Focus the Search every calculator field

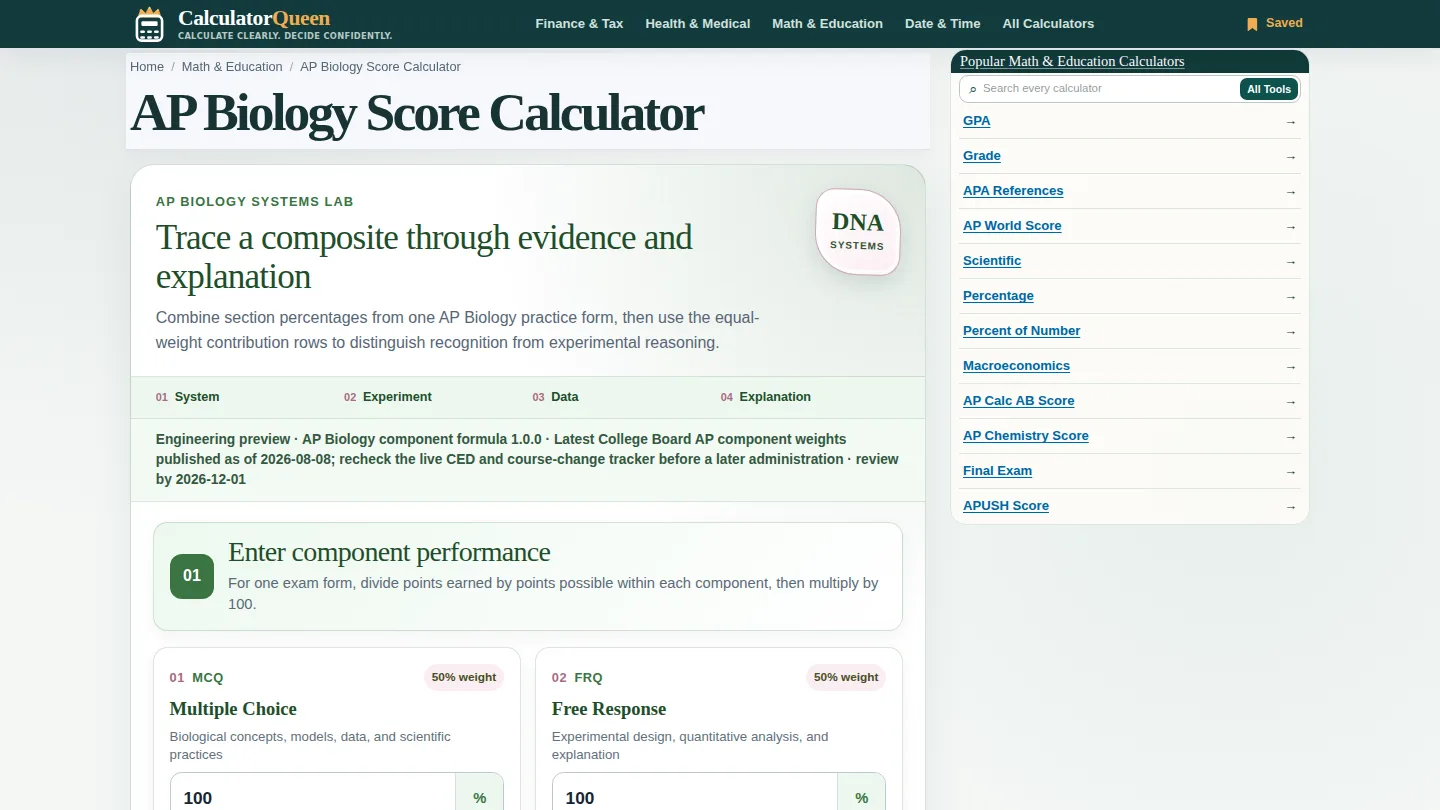[x=1108, y=89]
